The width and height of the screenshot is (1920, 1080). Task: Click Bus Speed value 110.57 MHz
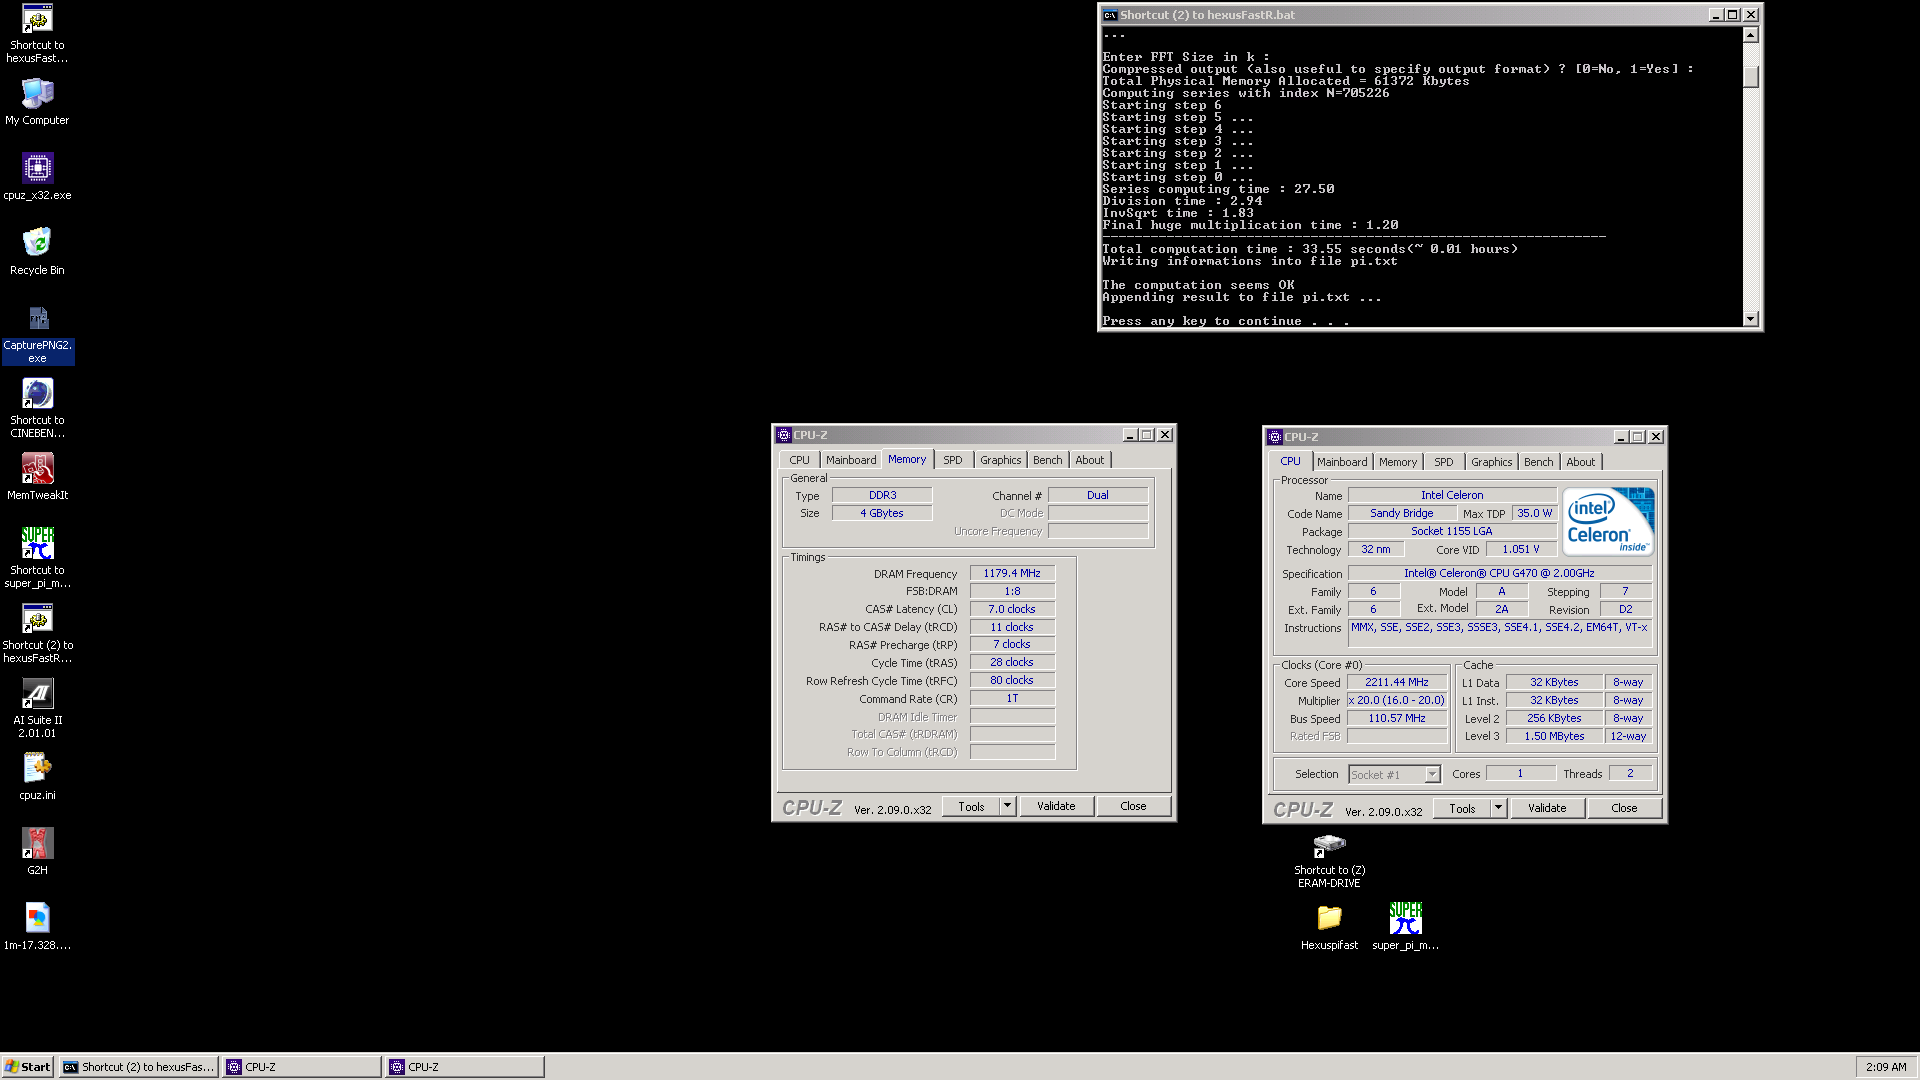tap(1397, 718)
